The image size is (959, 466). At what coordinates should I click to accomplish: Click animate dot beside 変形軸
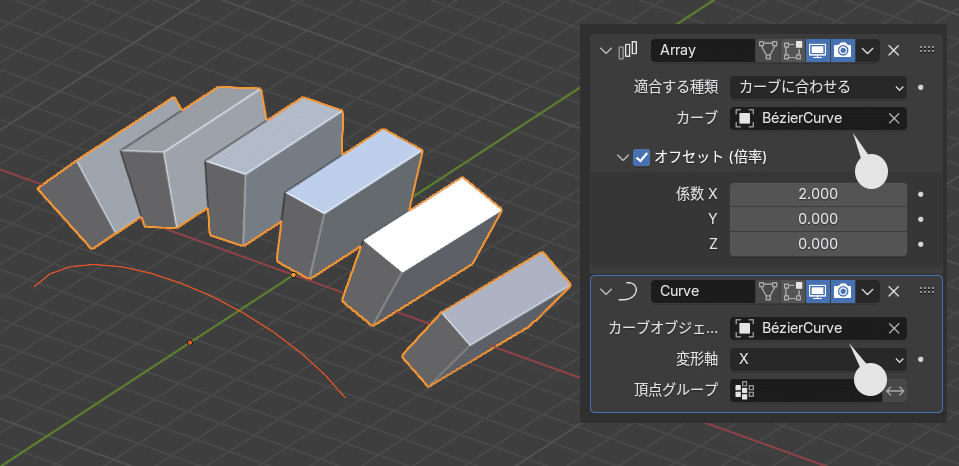point(920,360)
